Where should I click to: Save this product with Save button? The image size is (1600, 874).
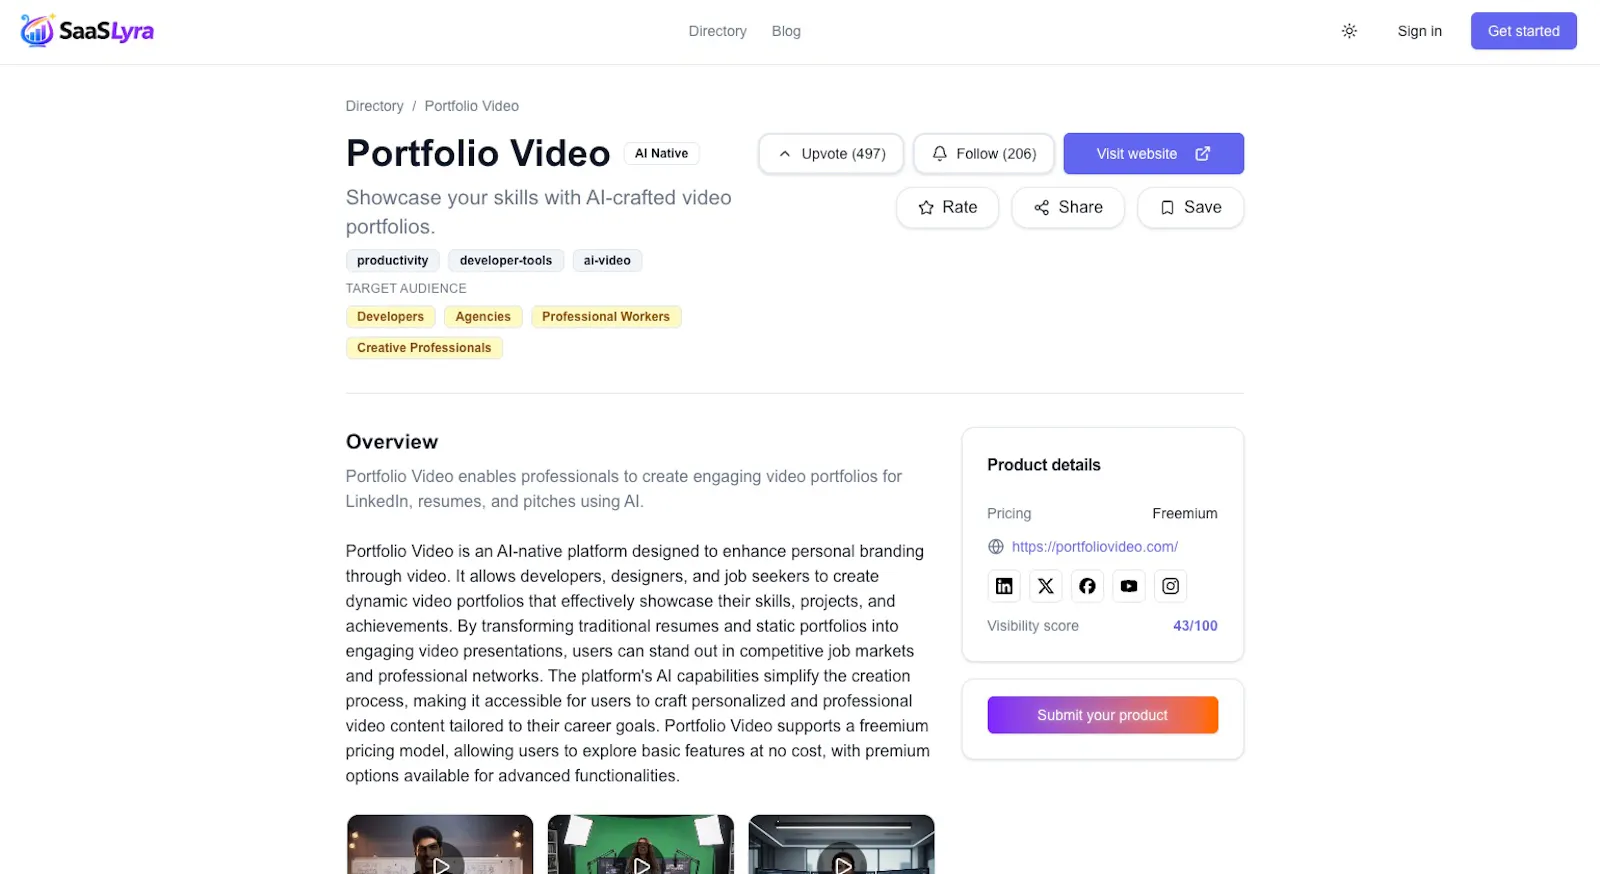coord(1191,208)
